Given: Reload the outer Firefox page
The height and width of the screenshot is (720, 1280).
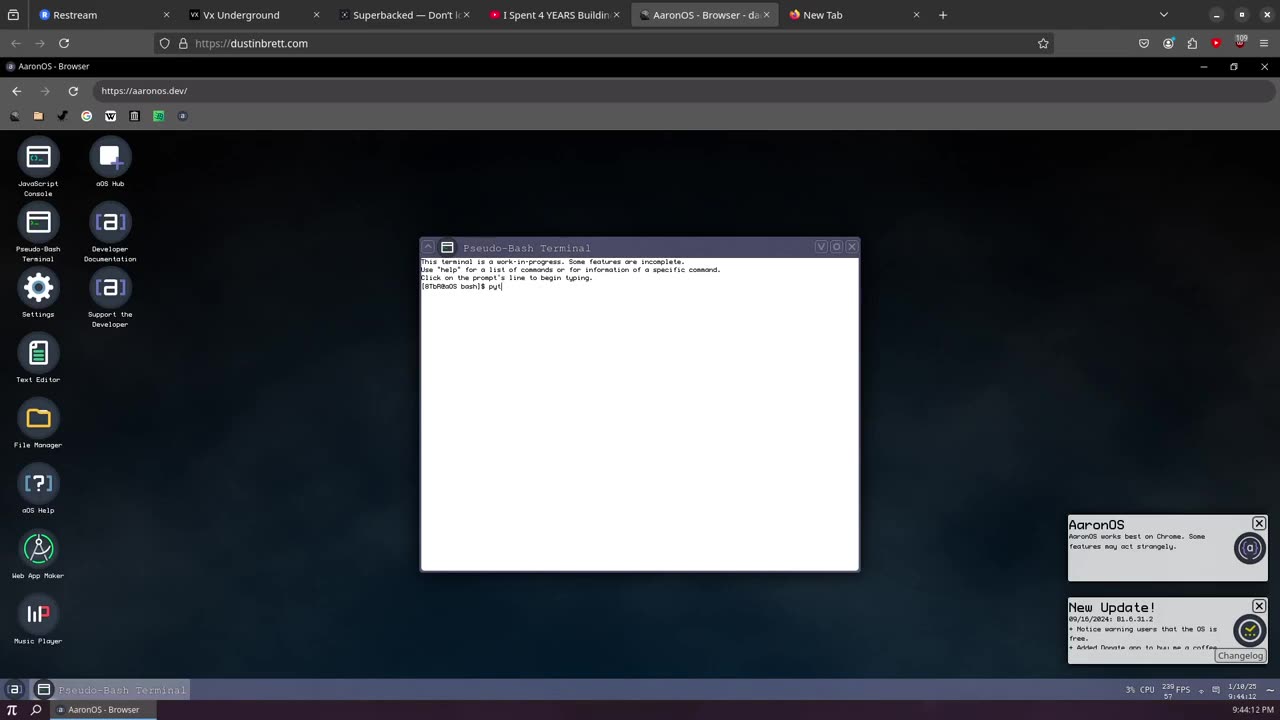Looking at the screenshot, I should tap(64, 43).
